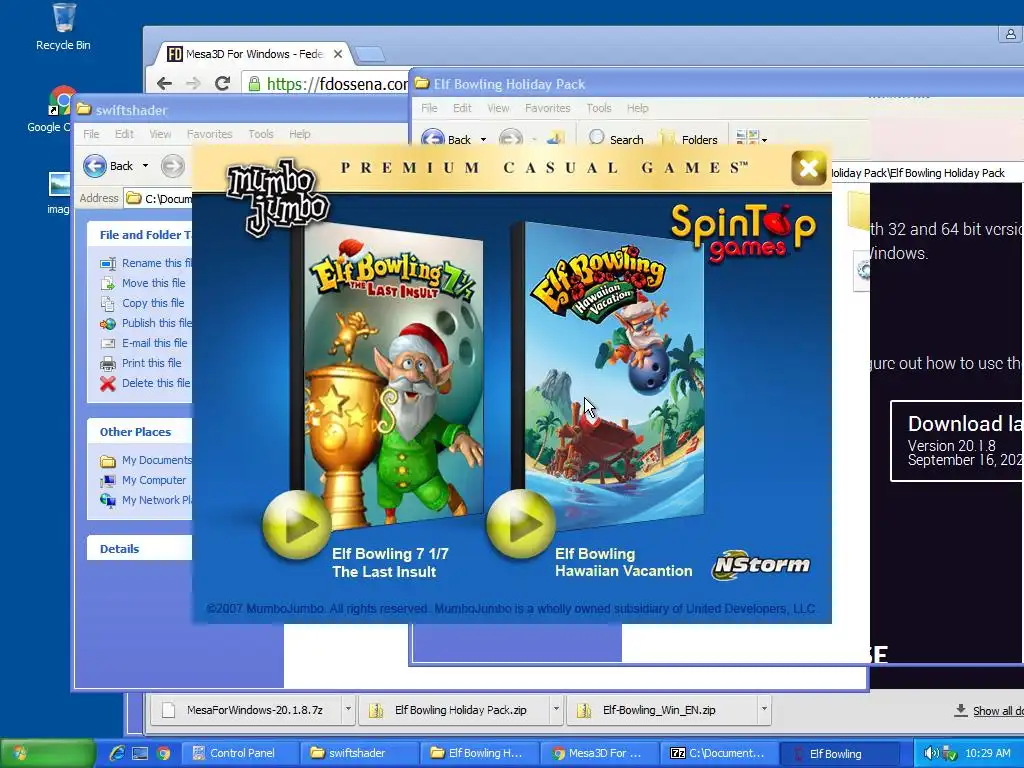This screenshot has height=768, width=1024.
Task: Open Tools menu in Holiday Pack window
Action: click(x=599, y=108)
